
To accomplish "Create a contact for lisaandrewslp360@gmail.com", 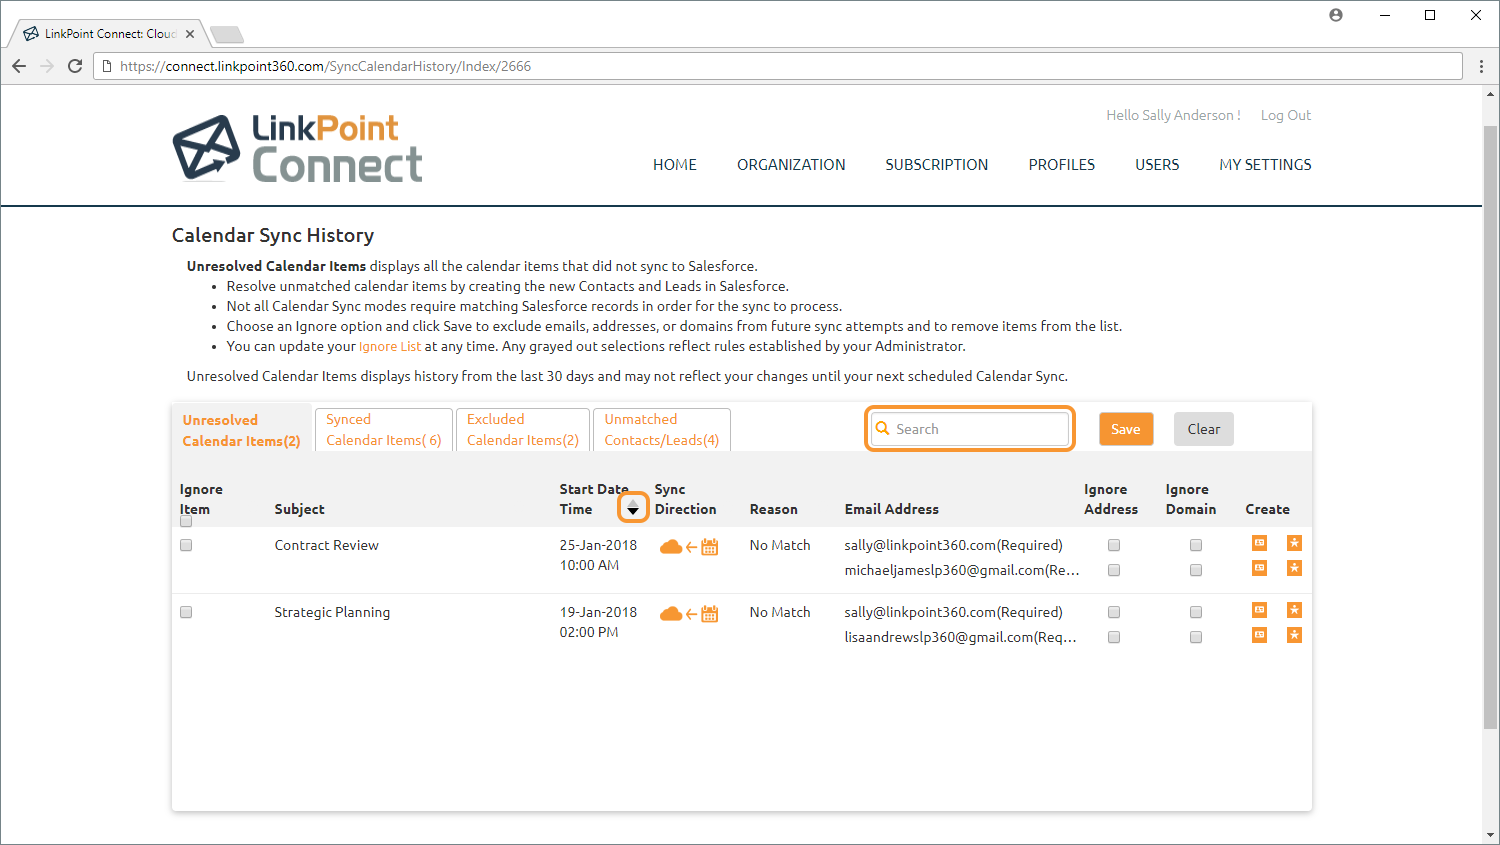I will click(1259, 635).
